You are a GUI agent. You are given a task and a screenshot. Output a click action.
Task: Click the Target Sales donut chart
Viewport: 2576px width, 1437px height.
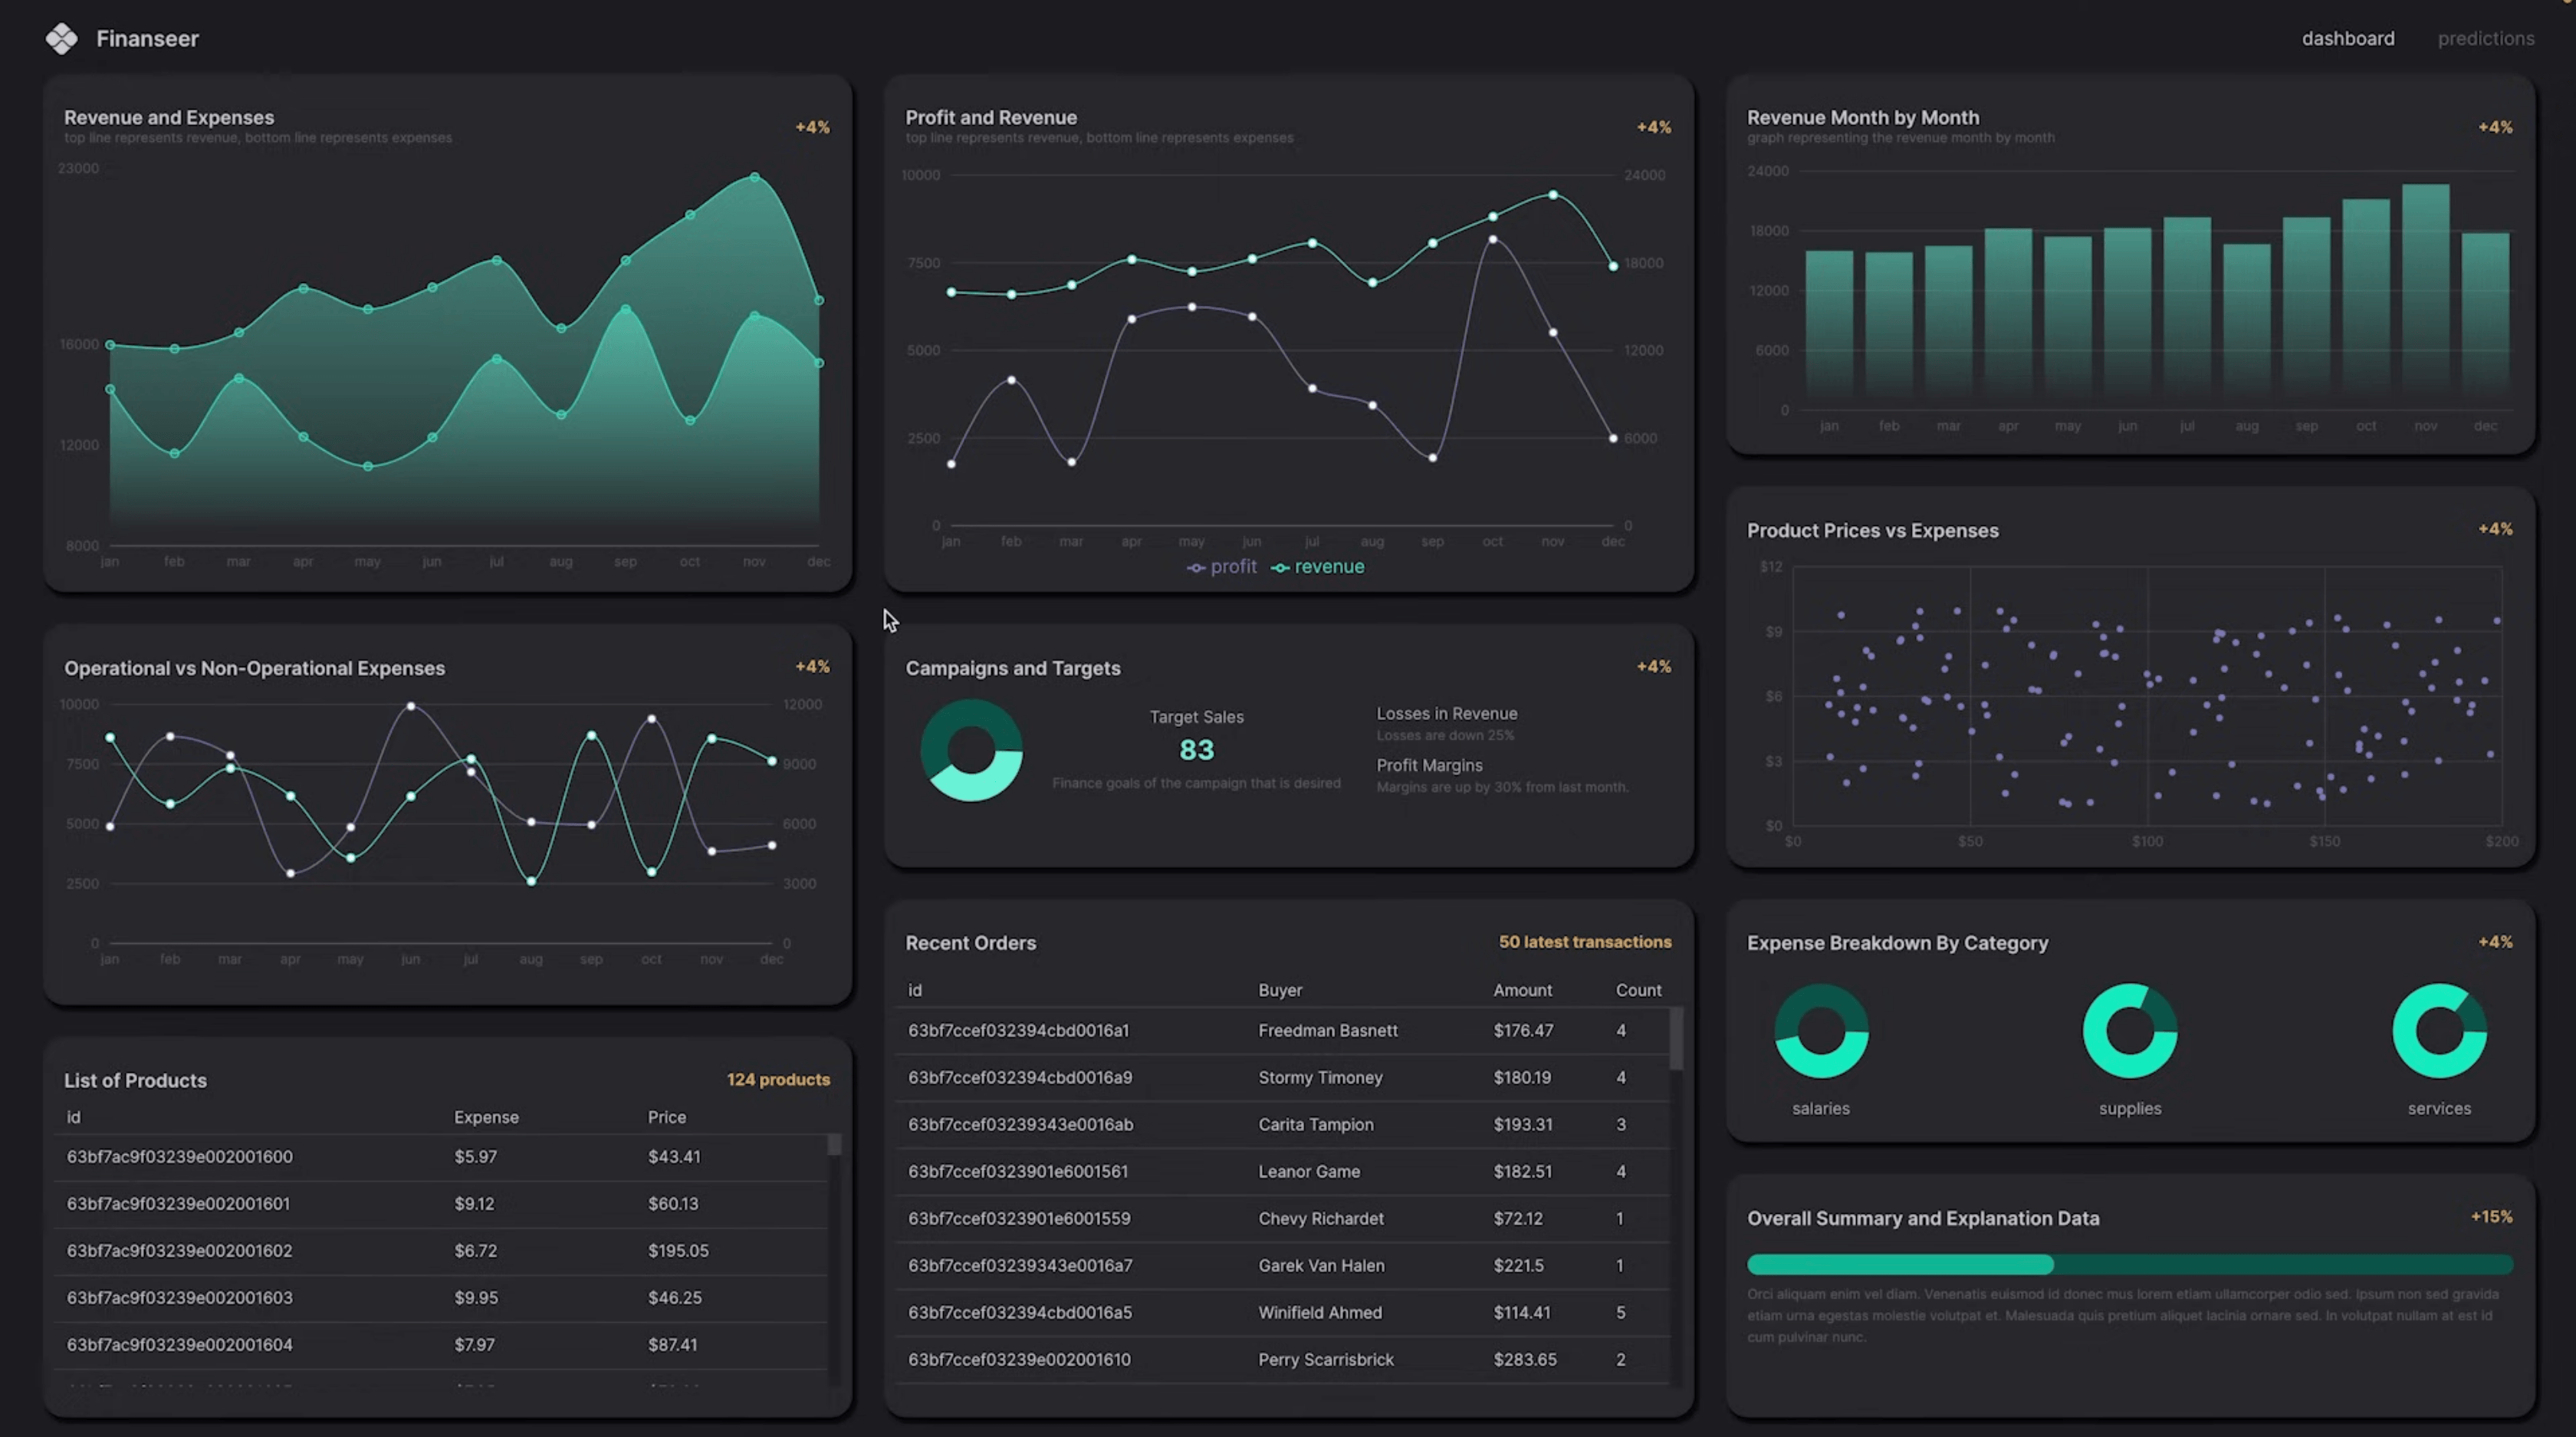(x=971, y=750)
